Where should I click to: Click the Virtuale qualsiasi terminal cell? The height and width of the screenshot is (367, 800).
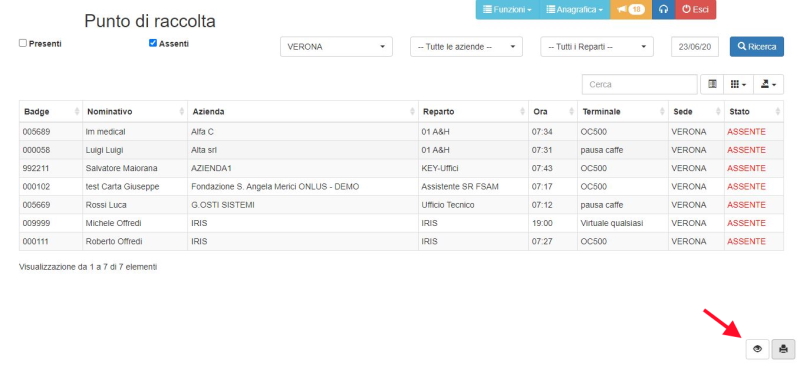click(x=623, y=223)
